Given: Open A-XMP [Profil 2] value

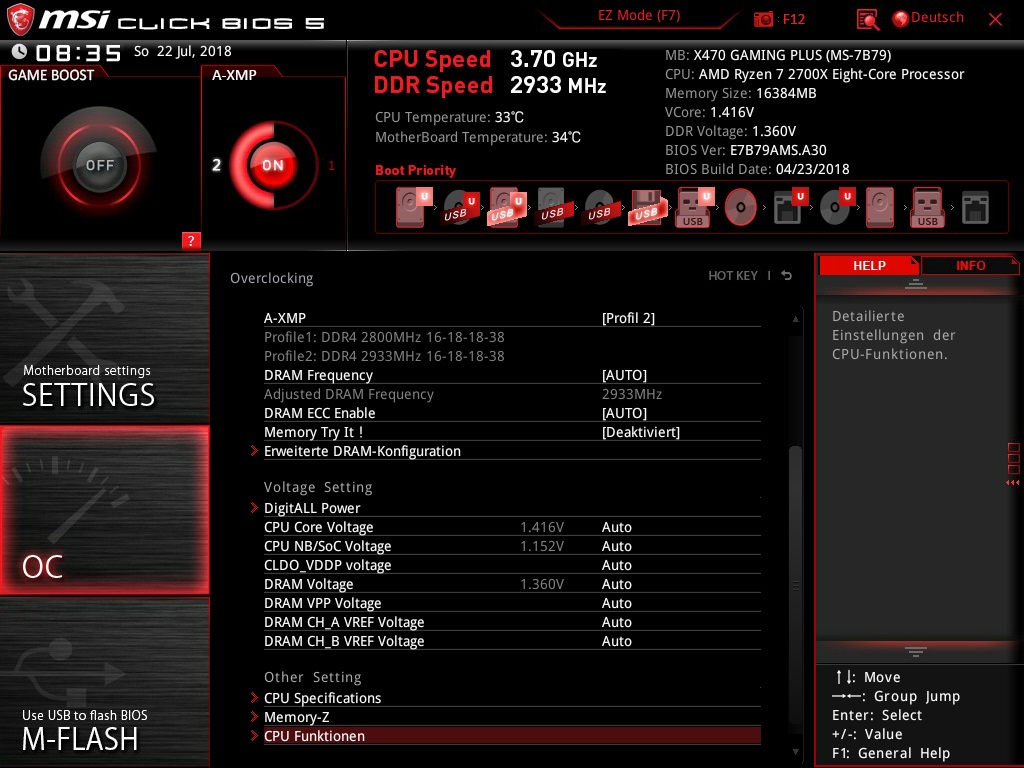Looking at the screenshot, I should [x=628, y=318].
